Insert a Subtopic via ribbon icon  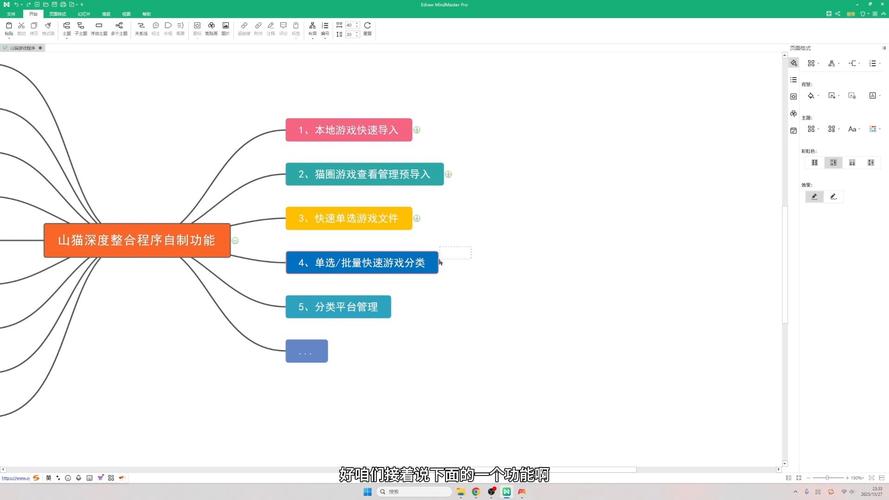tap(81, 26)
